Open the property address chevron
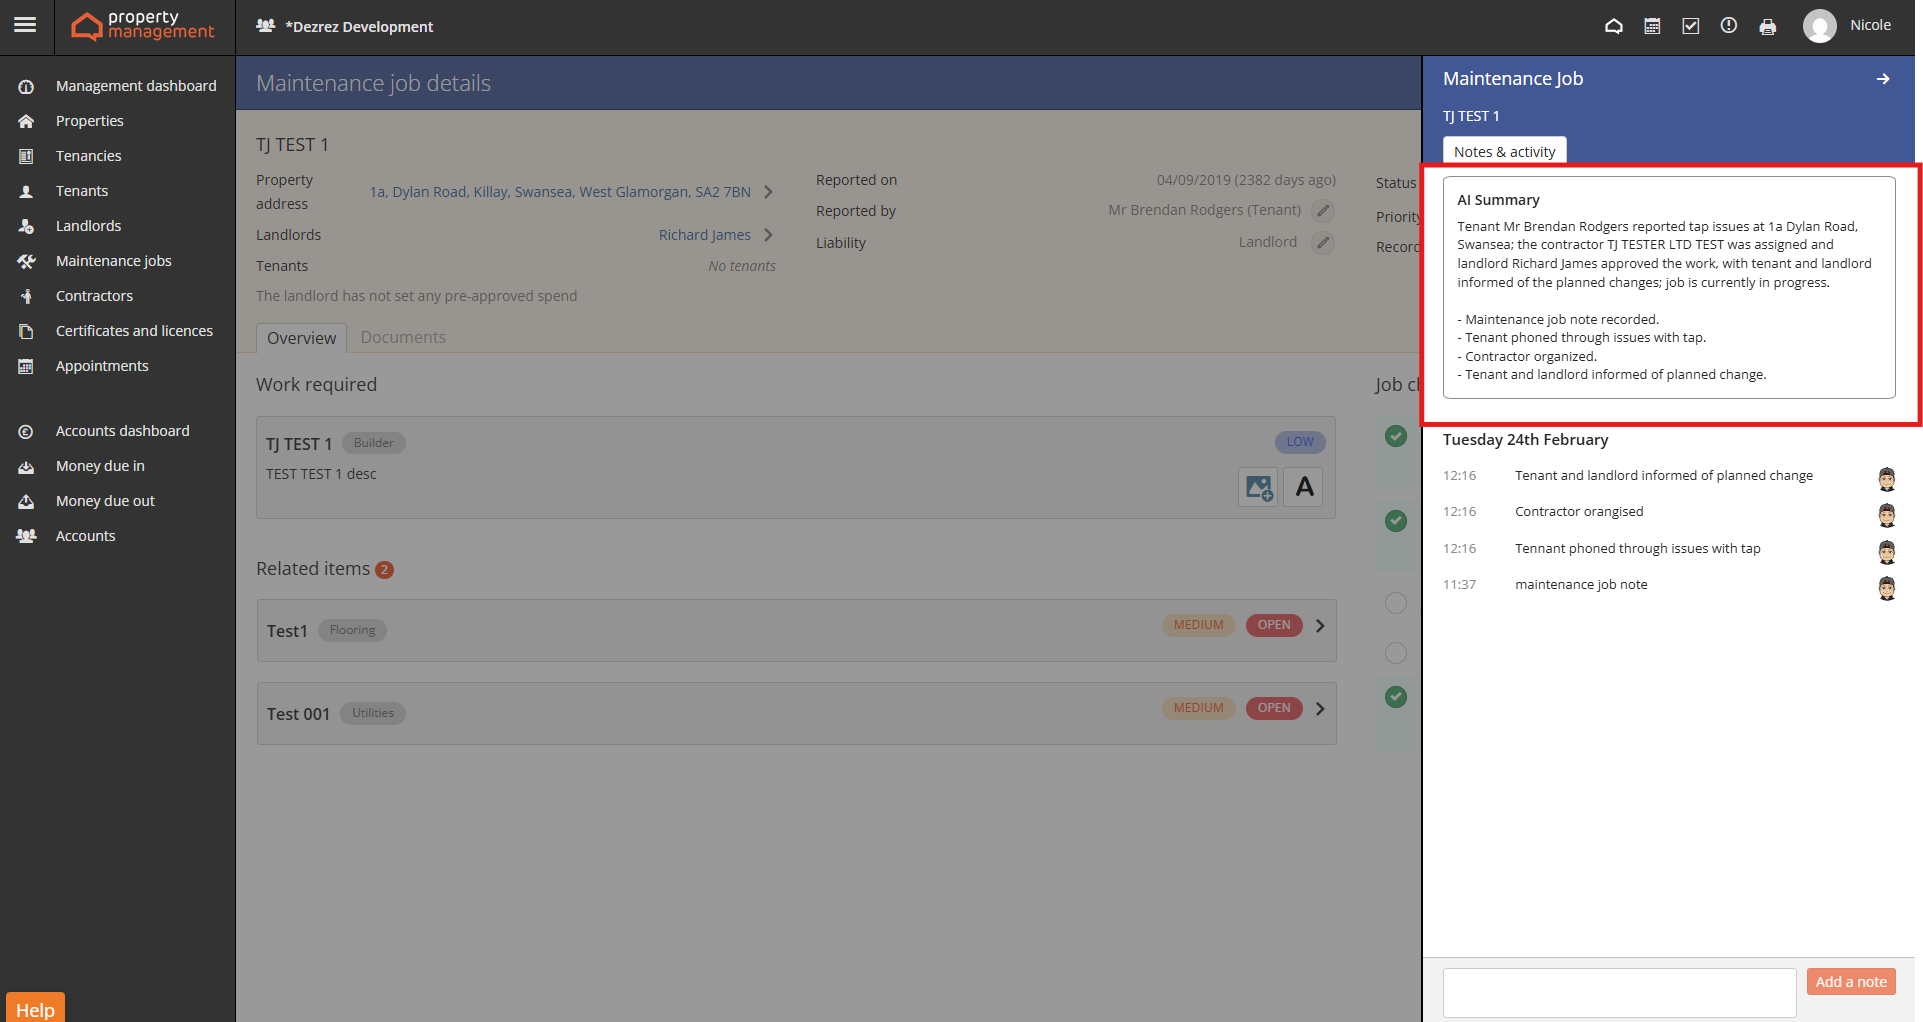The image size is (1923, 1022). [768, 192]
